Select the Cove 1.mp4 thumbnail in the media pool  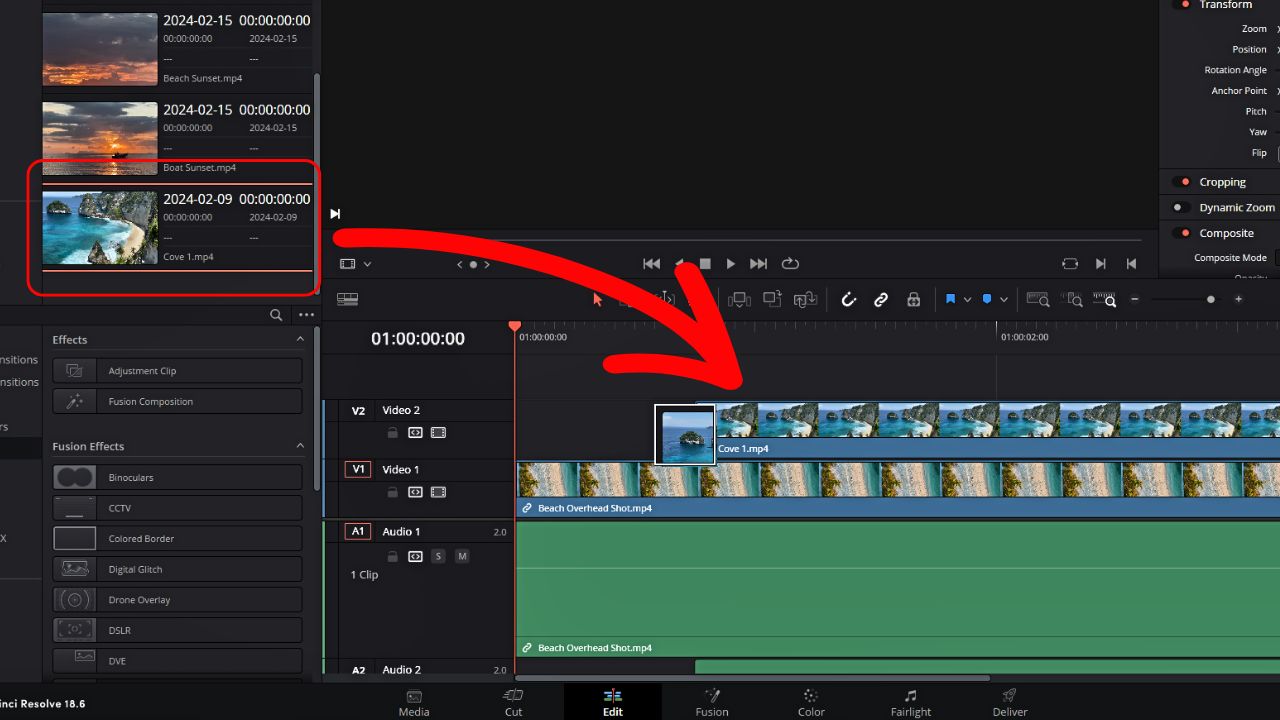pyautogui.click(x=99, y=228)
